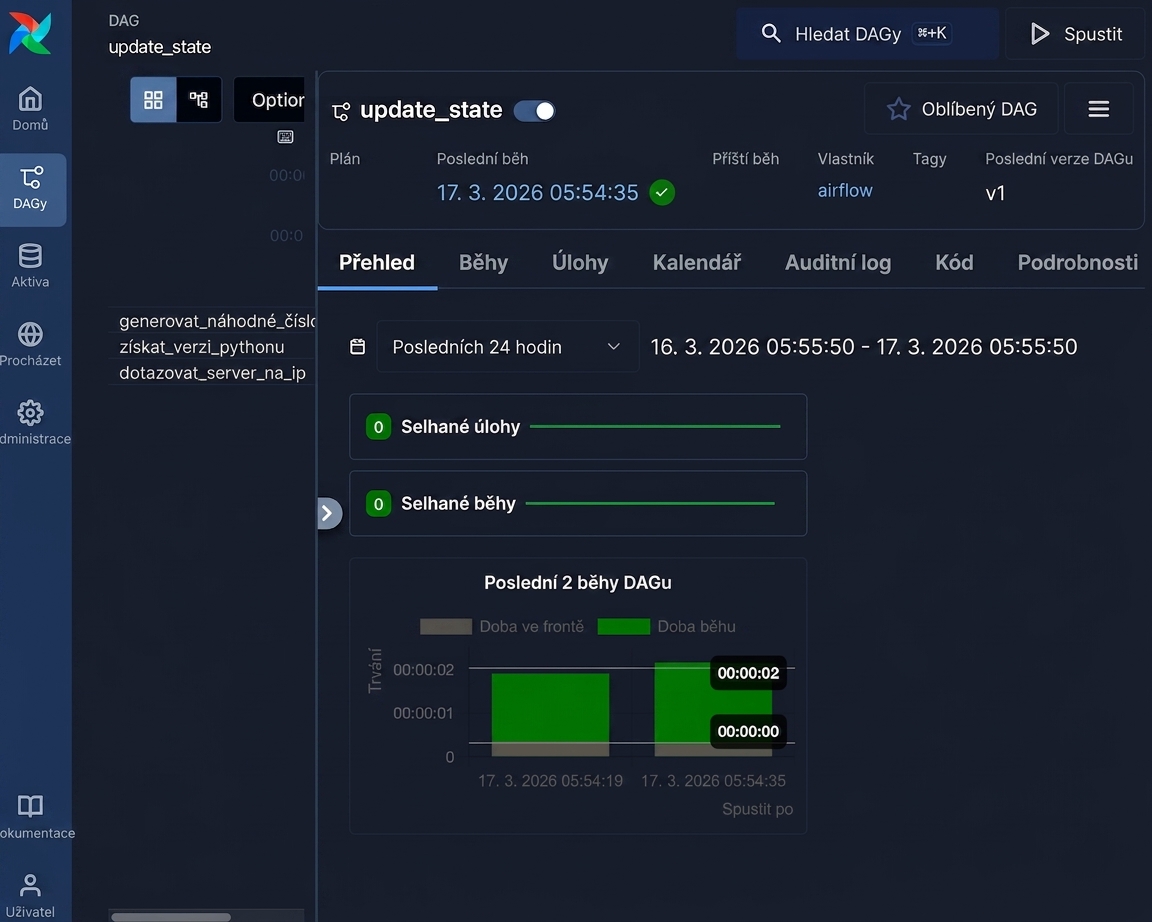Open the Kalendář tab

(696, 263)
